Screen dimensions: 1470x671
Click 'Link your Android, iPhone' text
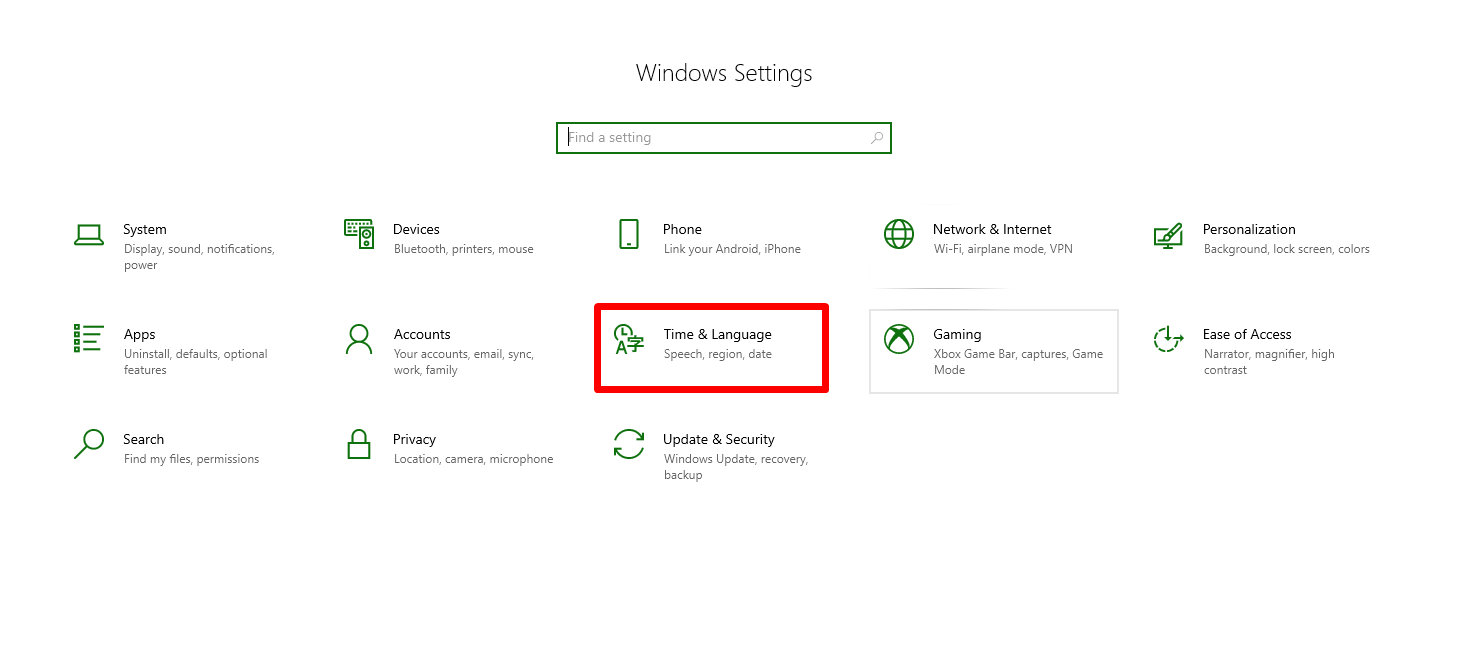(732, 250)
